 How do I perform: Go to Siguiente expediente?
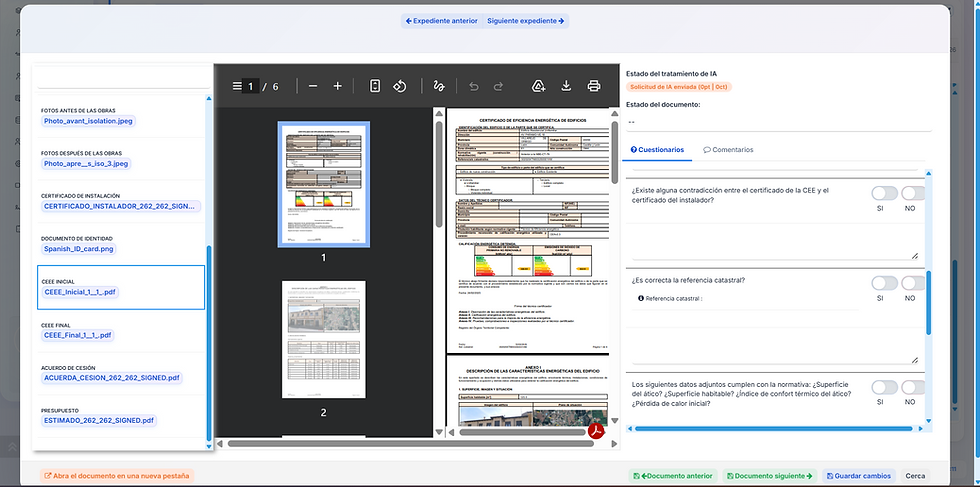click(x=526, y=21)
